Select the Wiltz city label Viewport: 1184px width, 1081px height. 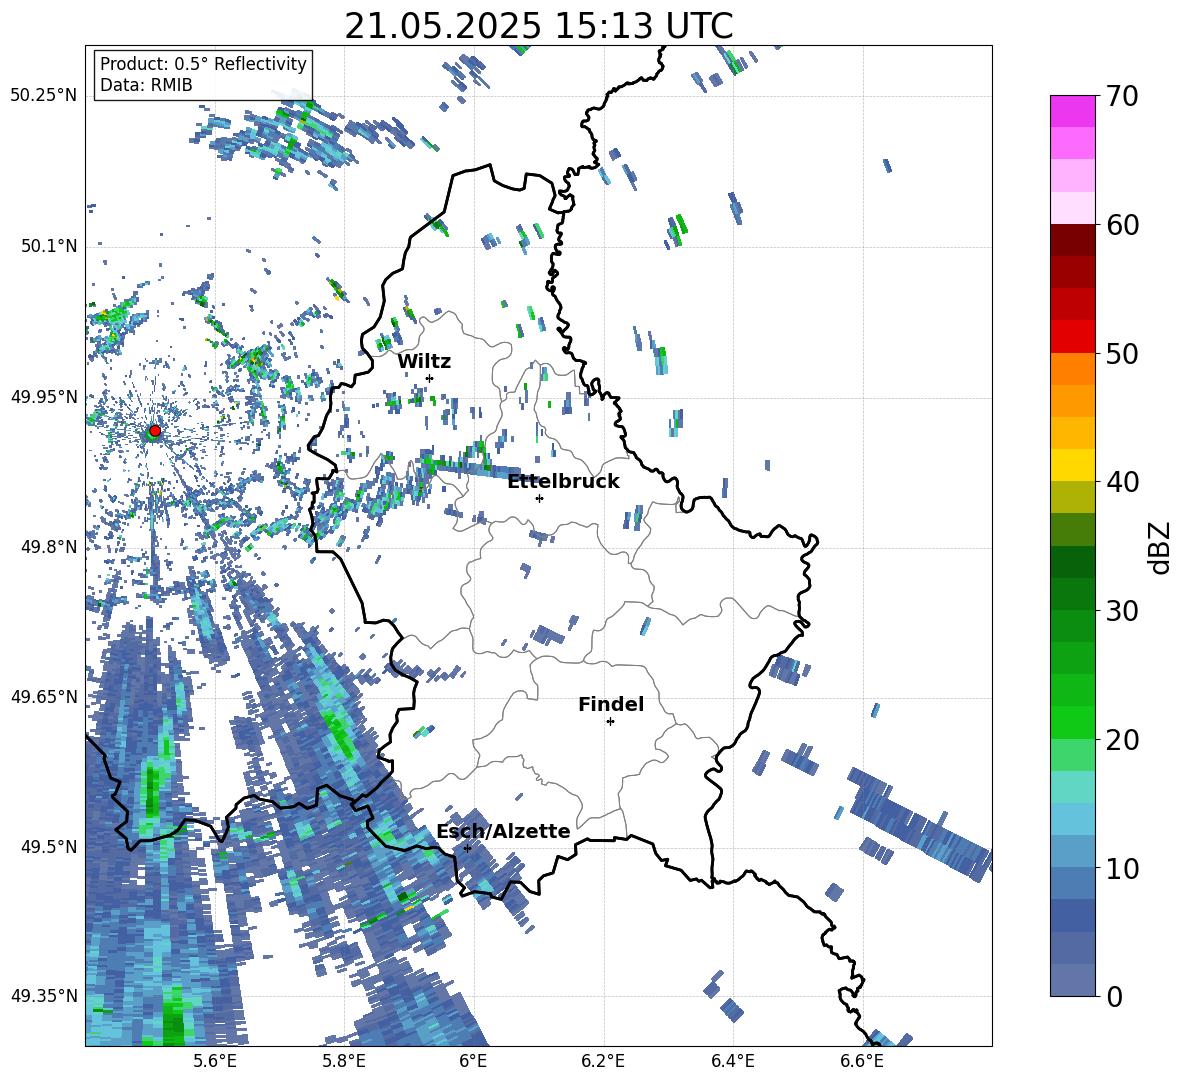click(424, 362)
